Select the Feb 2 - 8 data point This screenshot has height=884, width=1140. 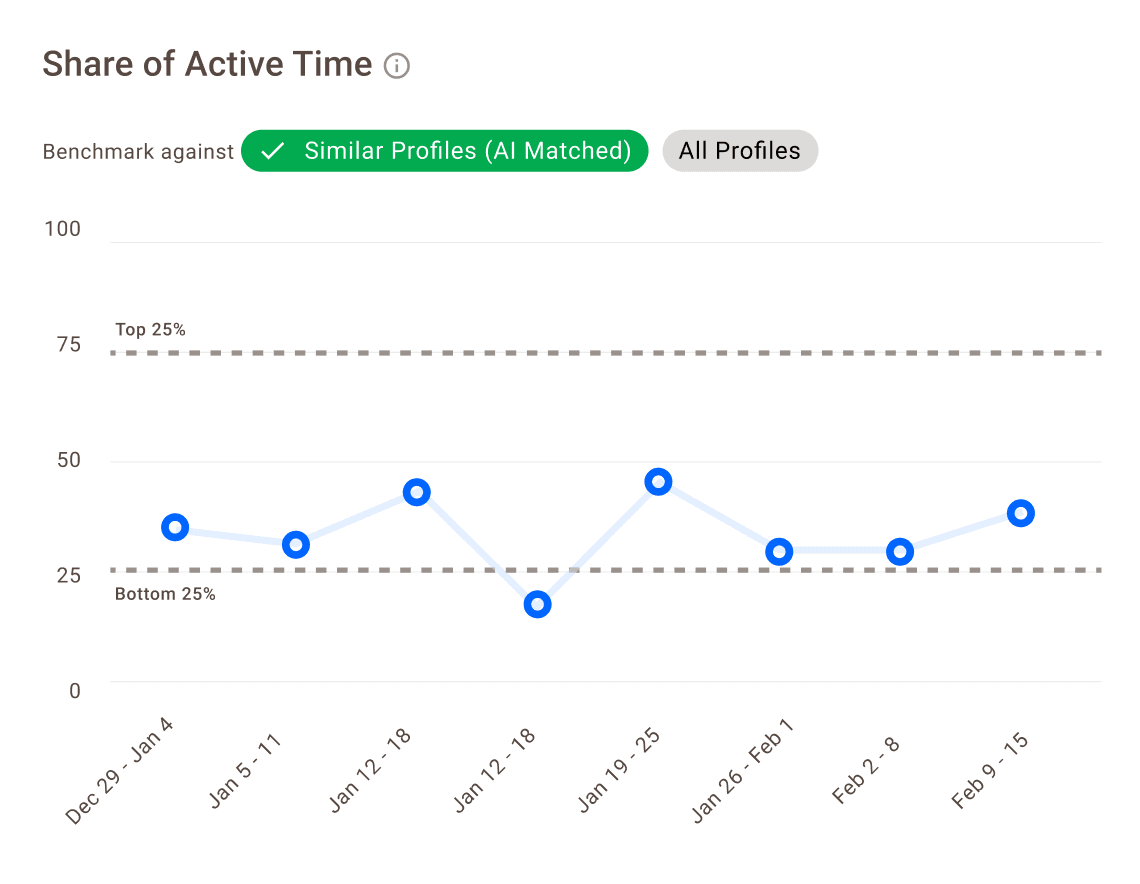[x=900, y=552]
